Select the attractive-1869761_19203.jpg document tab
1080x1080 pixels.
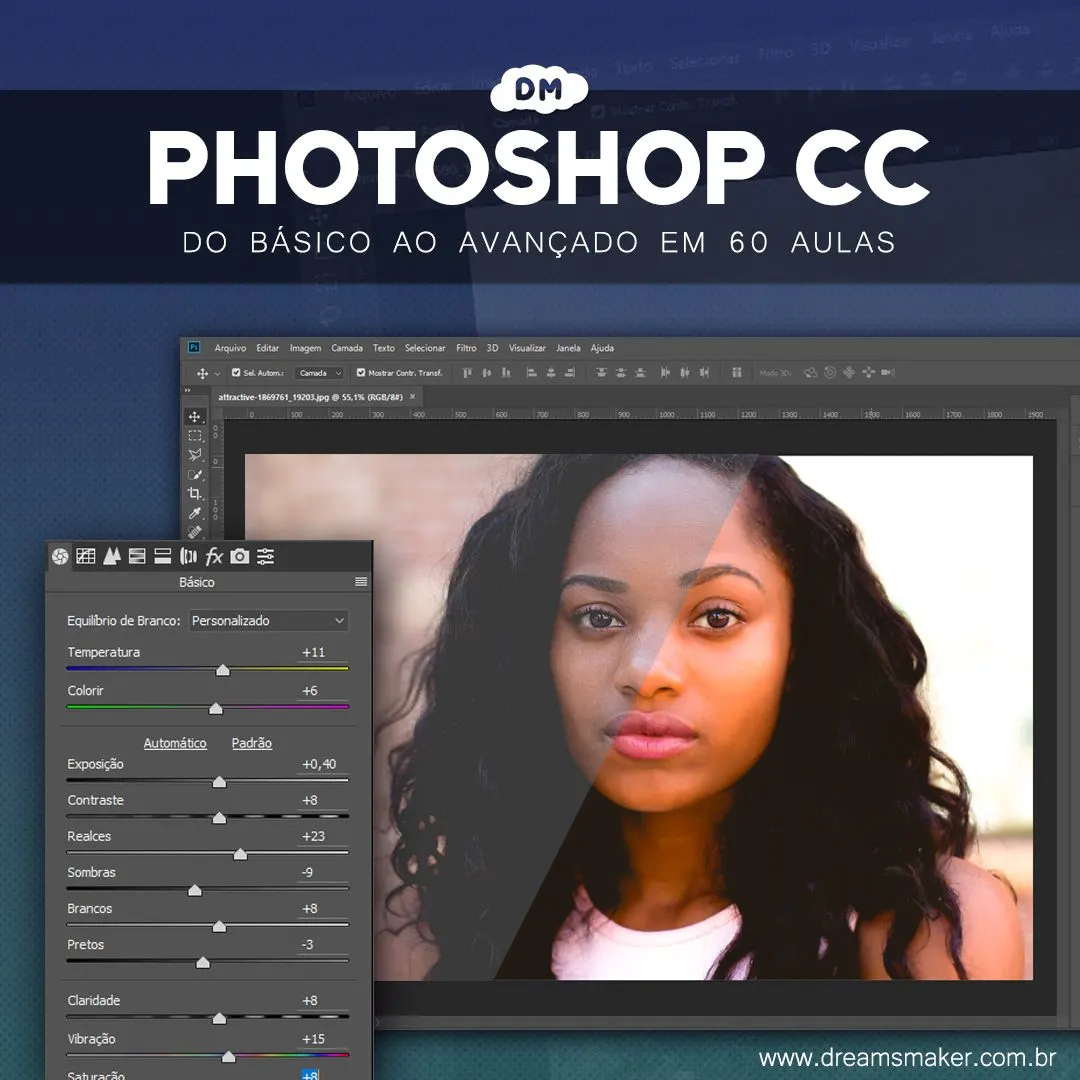(310, 397)
